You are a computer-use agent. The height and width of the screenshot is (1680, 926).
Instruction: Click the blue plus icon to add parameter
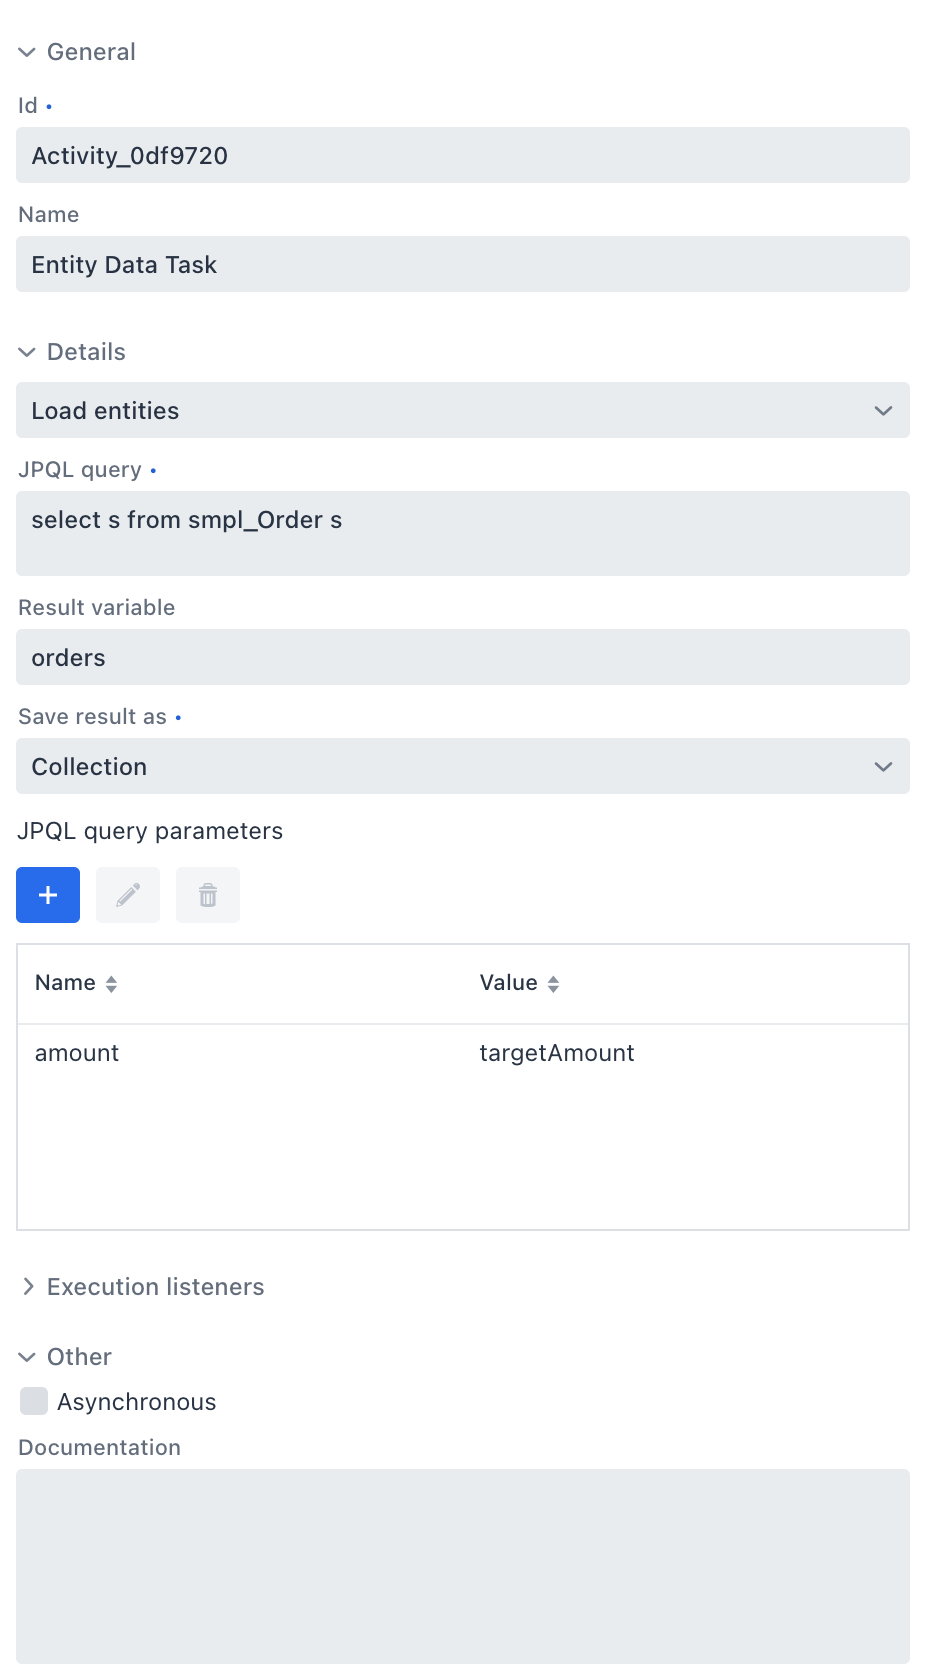click(x=47, y=894)
